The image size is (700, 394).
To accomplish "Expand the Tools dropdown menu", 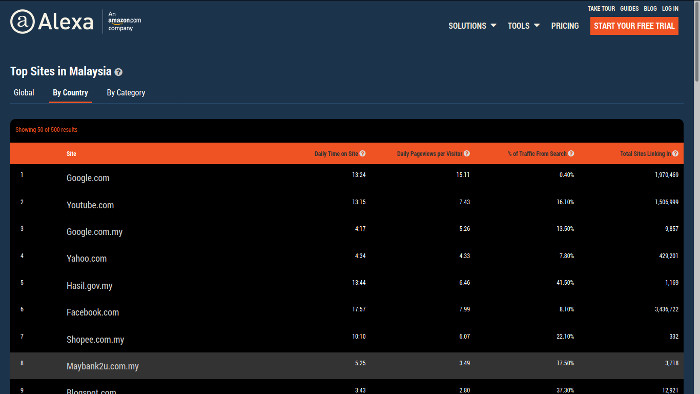I will pyautogui.click(x=524, y=26).
